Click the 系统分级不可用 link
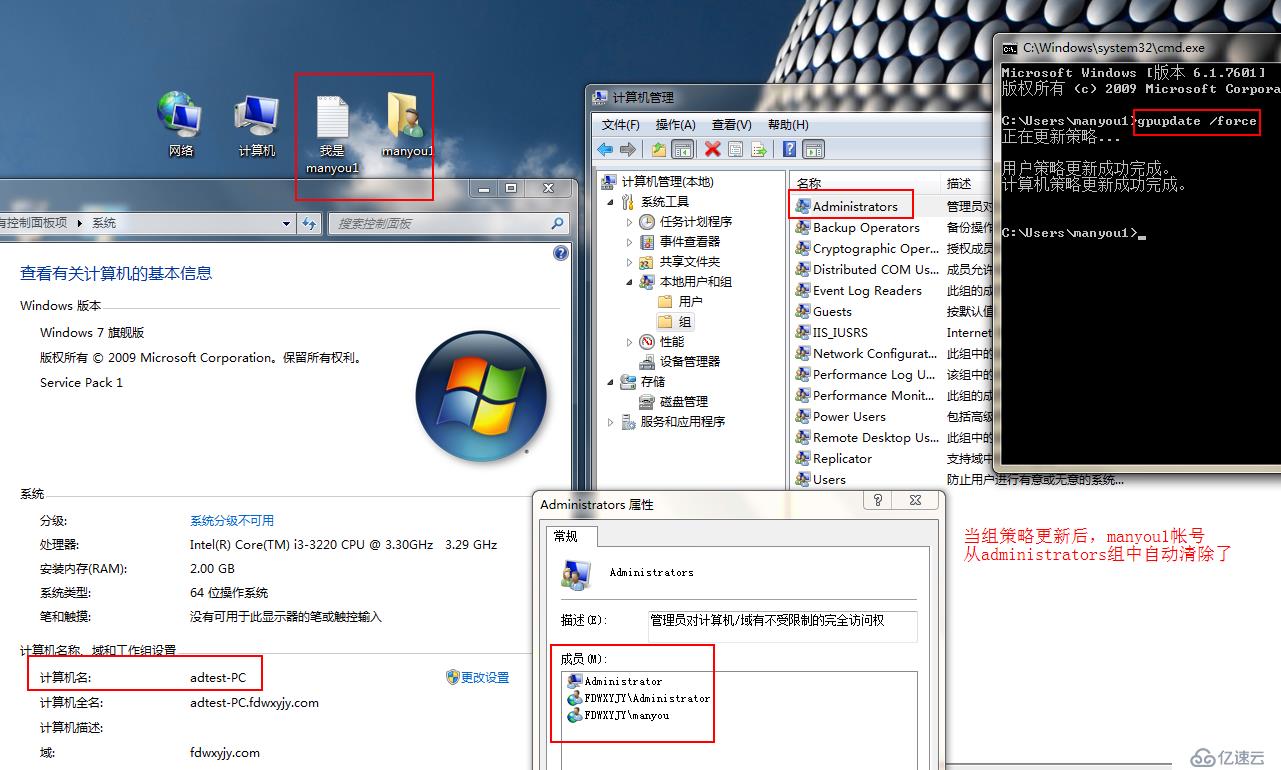Screen dimensions: 1281x770 coord(232,521)
